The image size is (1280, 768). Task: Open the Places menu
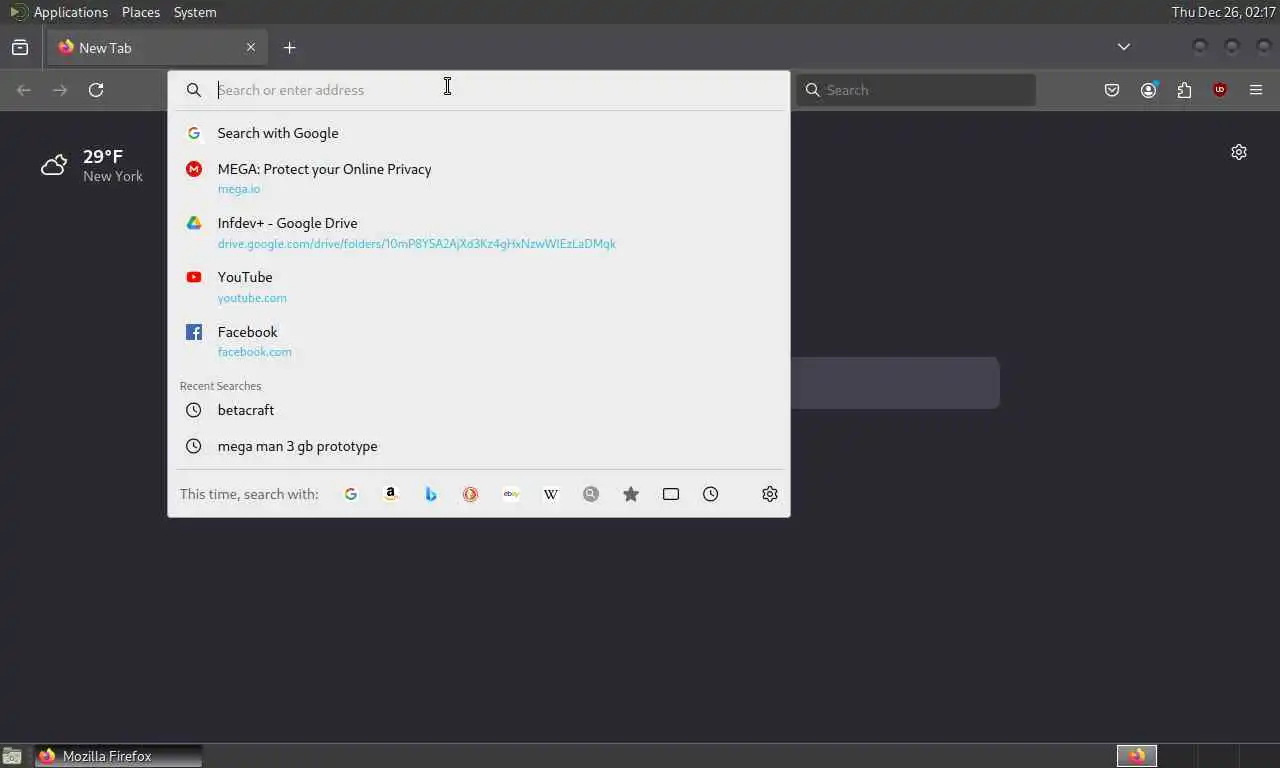click(141, 12)
